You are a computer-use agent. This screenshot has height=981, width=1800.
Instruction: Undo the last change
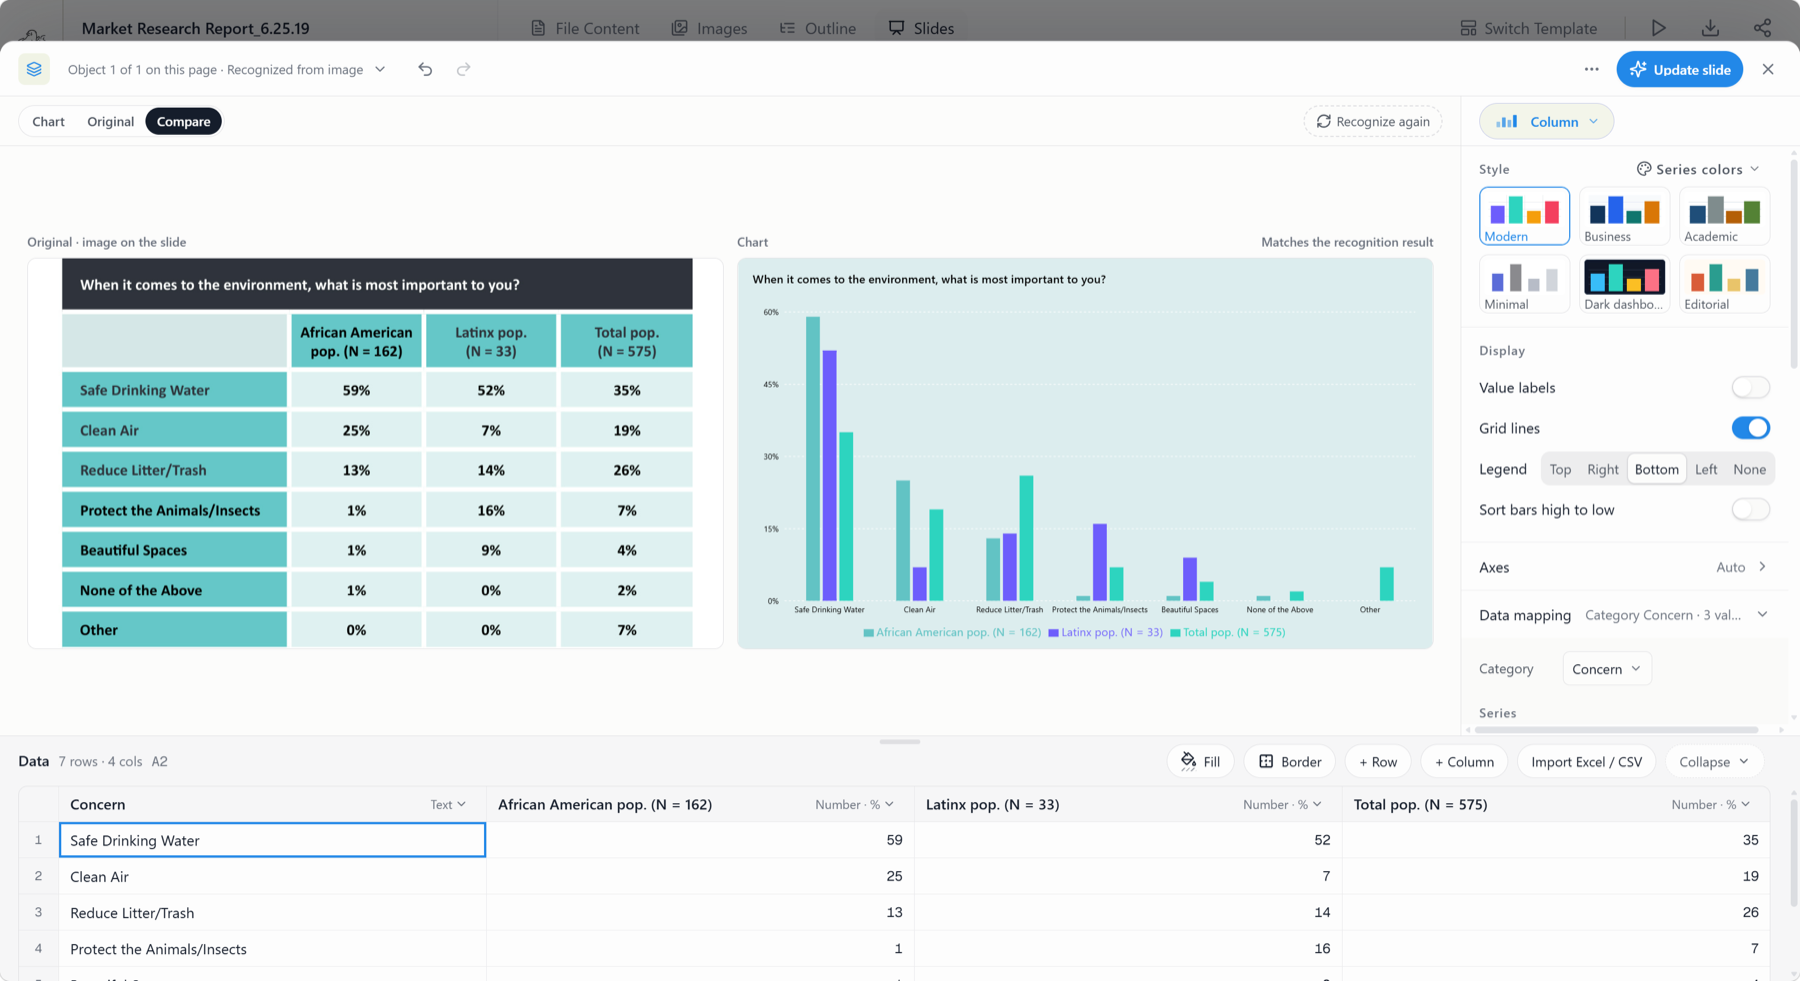[425, 69]
